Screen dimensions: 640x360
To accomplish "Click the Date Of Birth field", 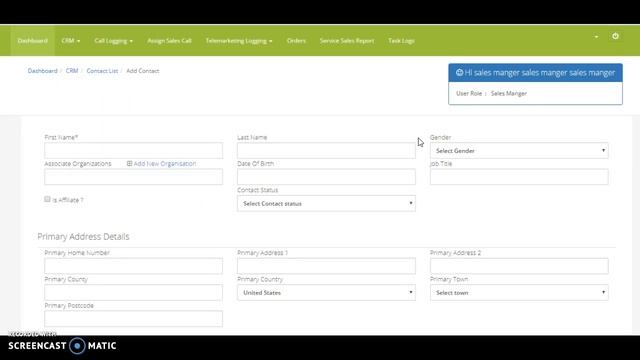I will click(326, 177).
